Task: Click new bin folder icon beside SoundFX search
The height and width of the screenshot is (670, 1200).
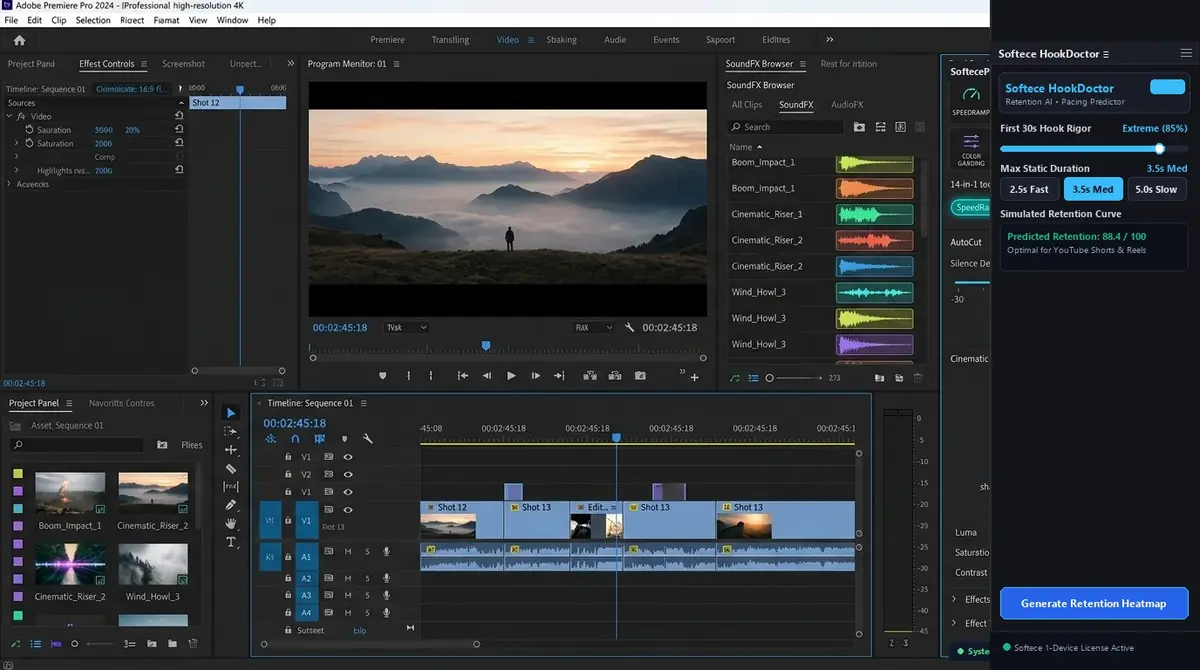Action: [859, 127]
